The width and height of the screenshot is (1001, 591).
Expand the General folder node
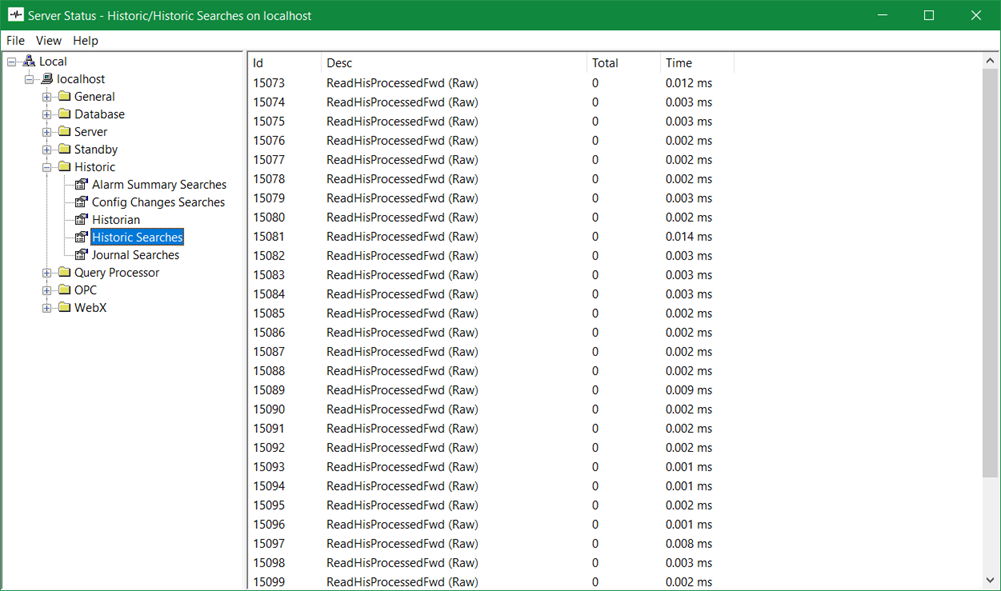coord(47,97)
